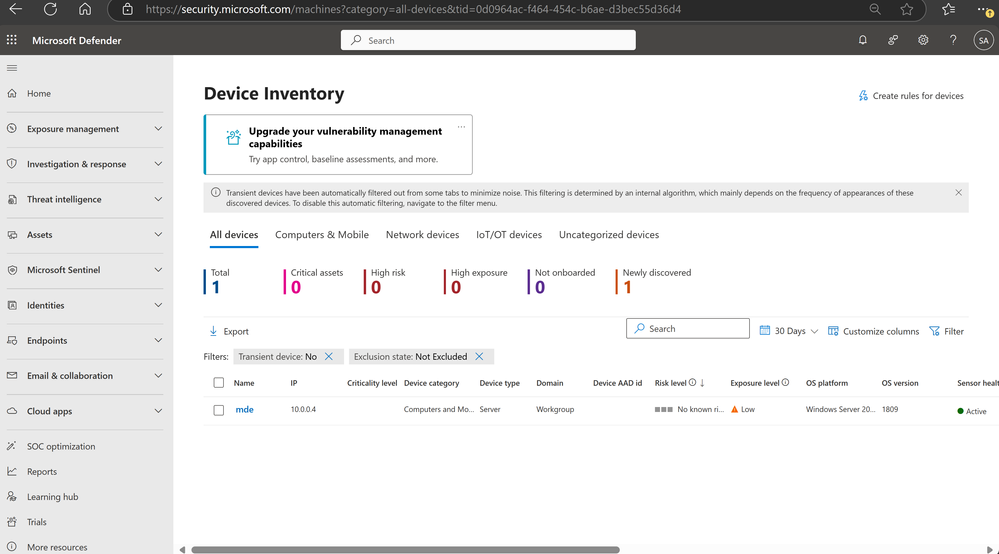Click the Reports chart icon
This screenshot has width=999, height=554.
click(12, 471)
